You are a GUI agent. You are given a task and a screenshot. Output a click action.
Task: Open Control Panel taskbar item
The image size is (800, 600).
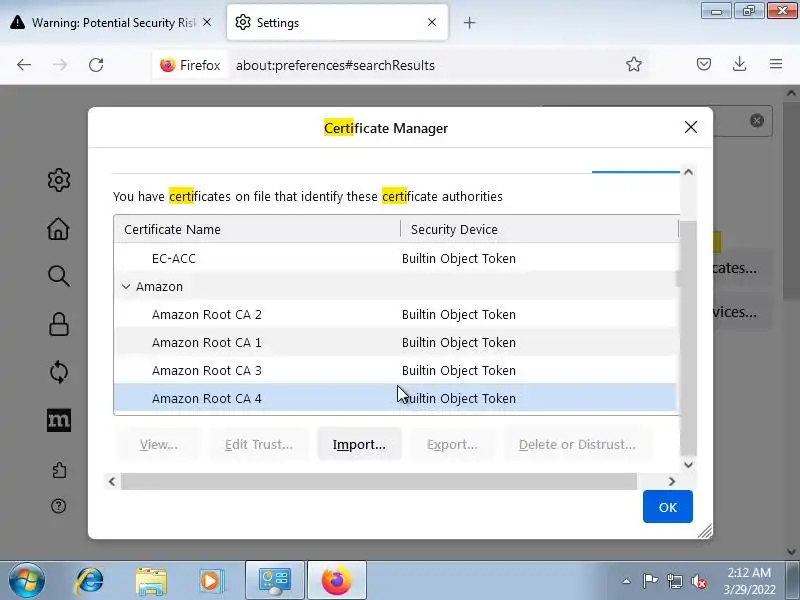coord(274,581)
